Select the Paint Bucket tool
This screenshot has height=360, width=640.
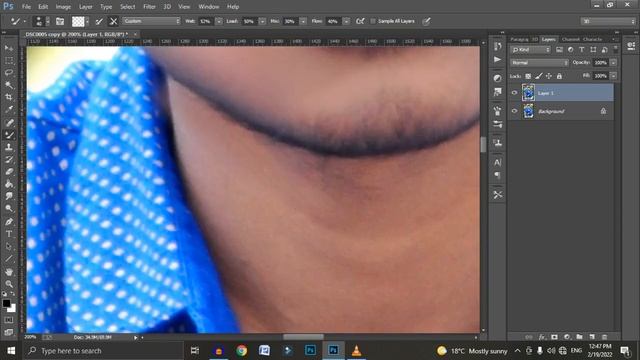coord(9,184)
